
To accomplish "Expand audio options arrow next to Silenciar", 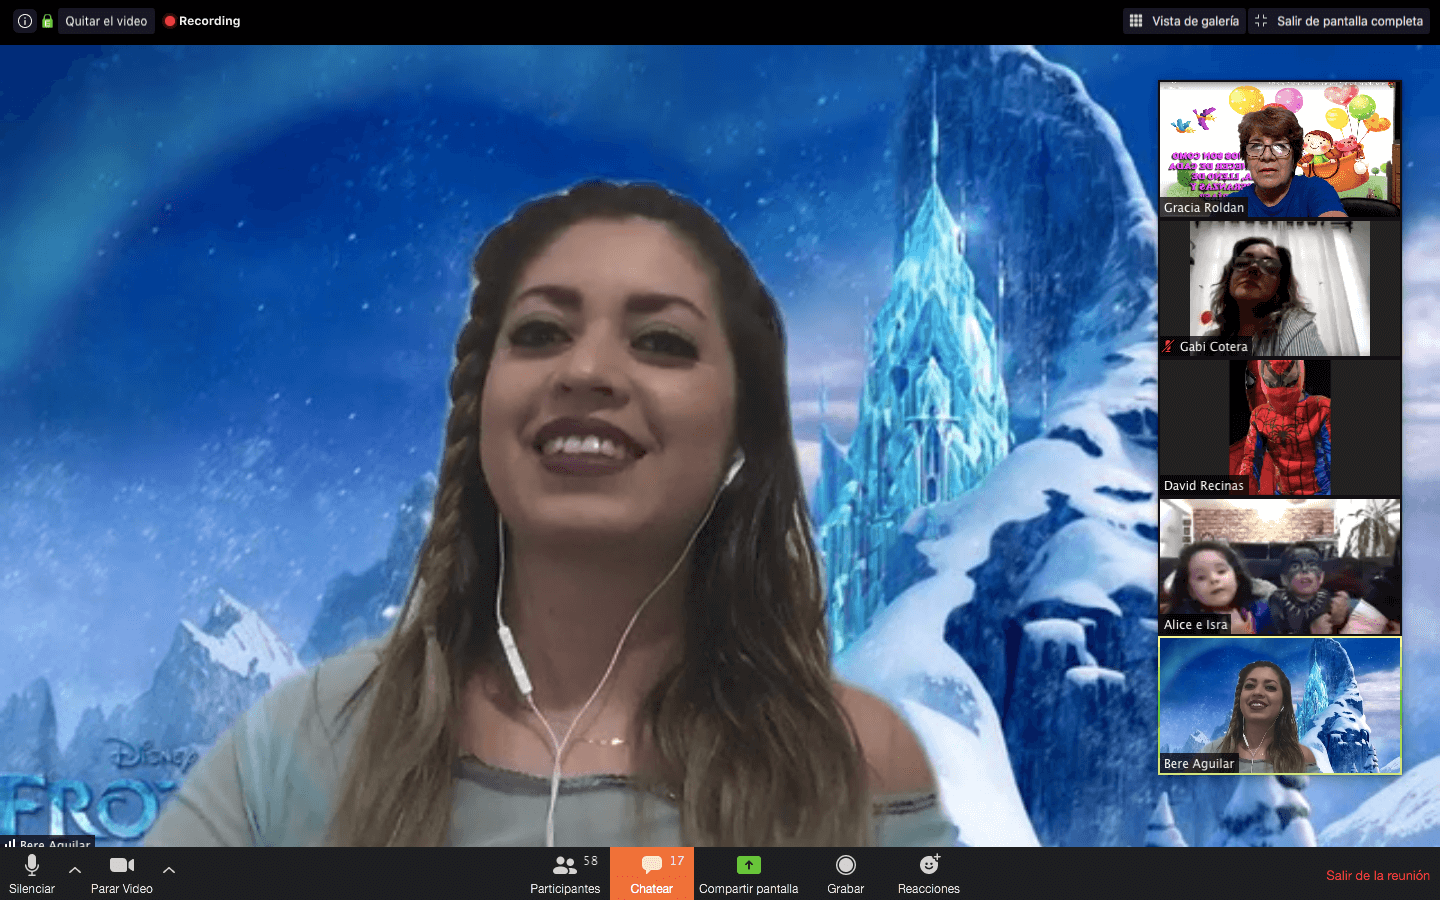I will coord(75,870).
